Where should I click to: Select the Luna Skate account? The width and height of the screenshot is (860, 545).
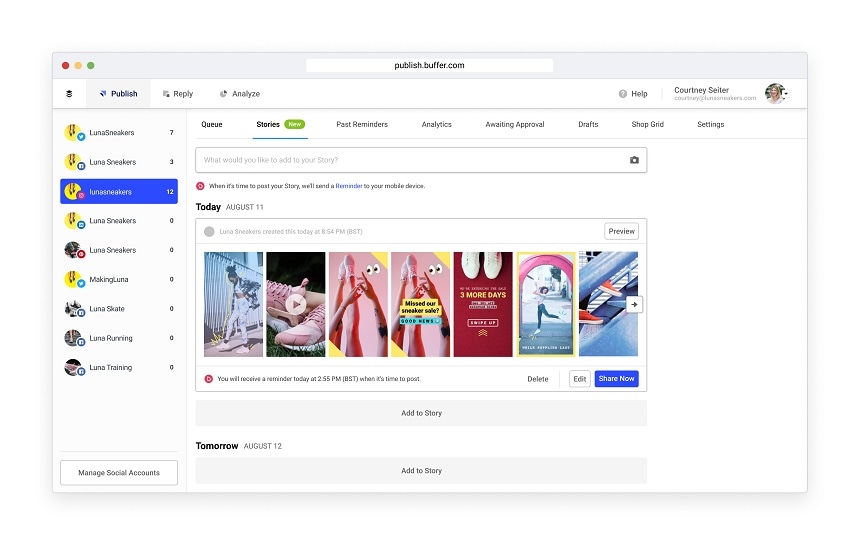click(119, 309)
